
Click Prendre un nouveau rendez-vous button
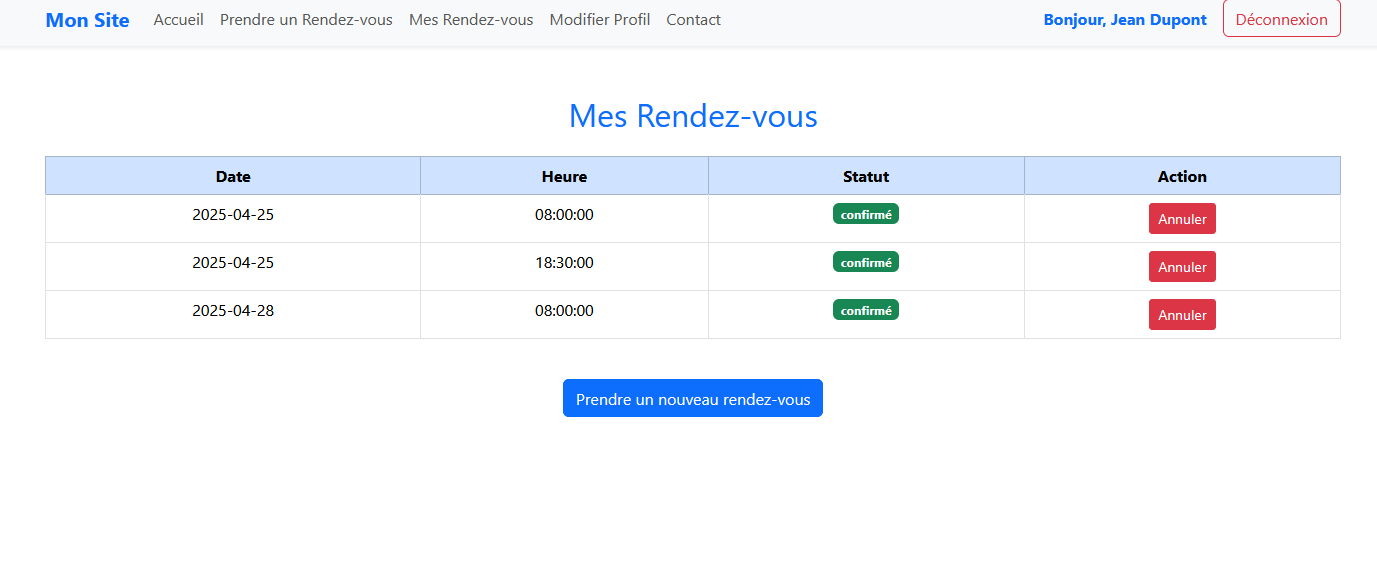point(693,398)
